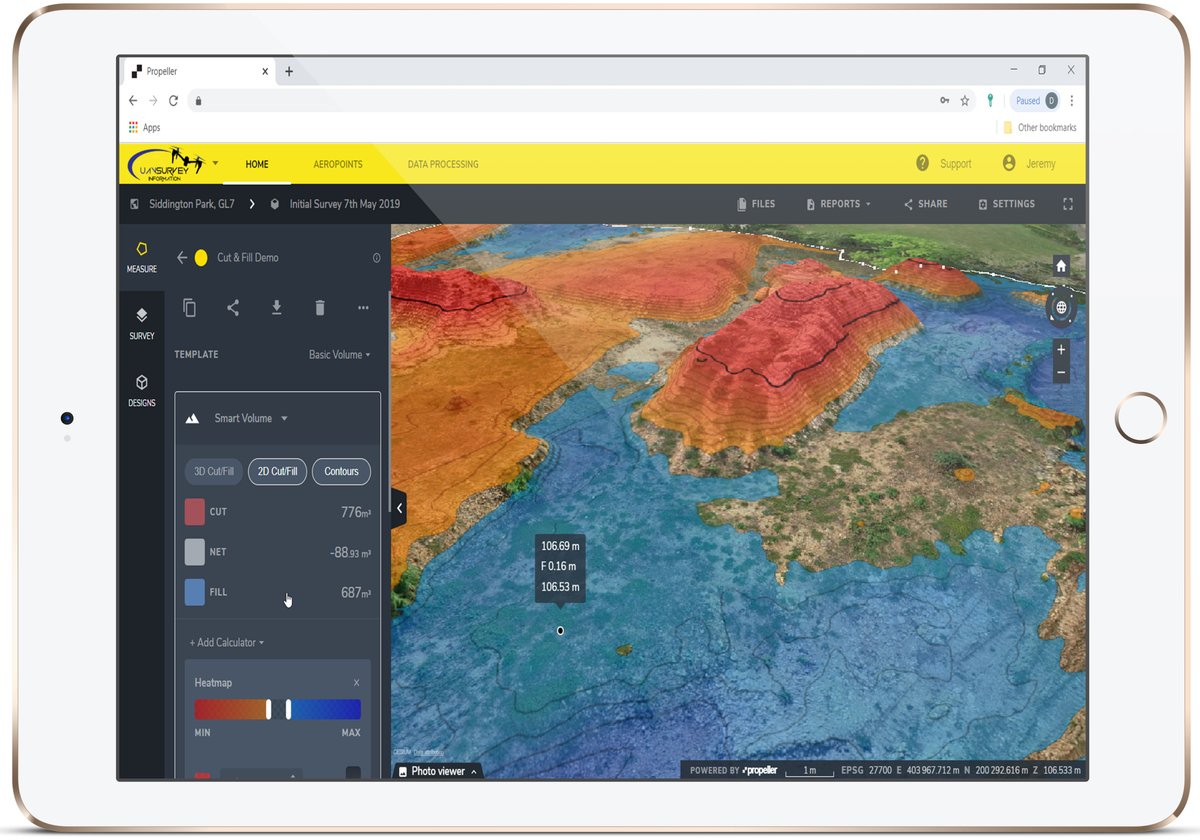Open Support help link

pyautogui.click(x=944, y=164)
